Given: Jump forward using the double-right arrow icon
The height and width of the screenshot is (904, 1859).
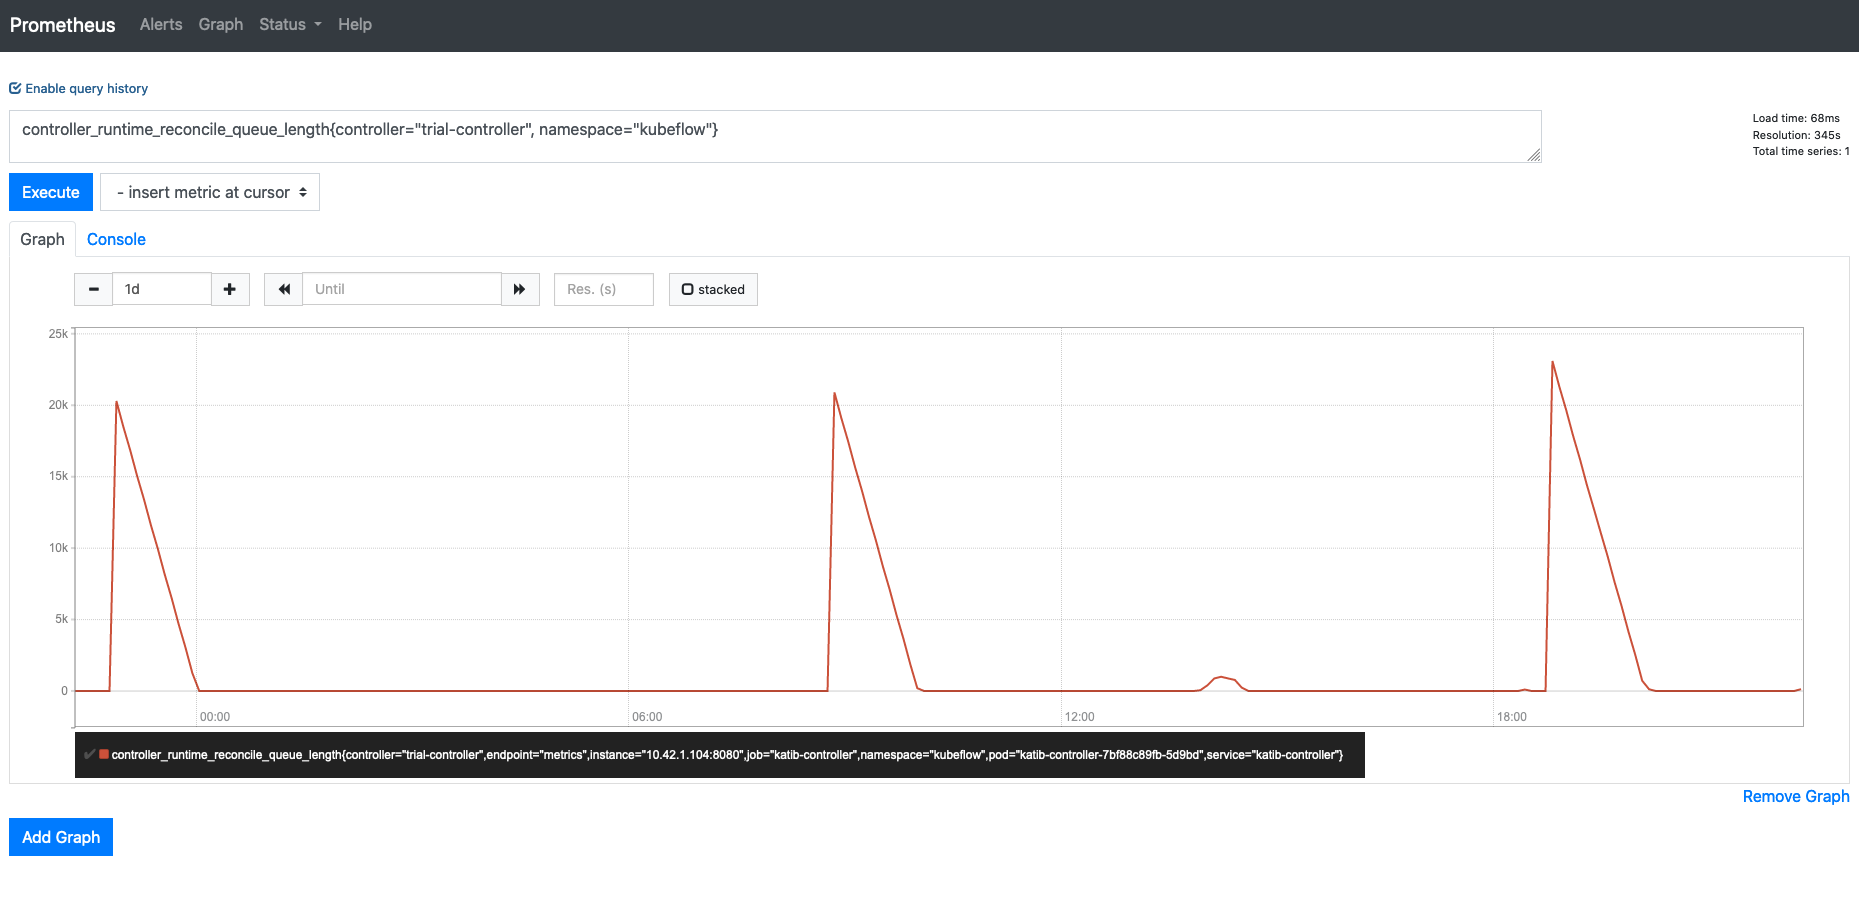Looking at the screenshot, I should (x=520, y=289).
